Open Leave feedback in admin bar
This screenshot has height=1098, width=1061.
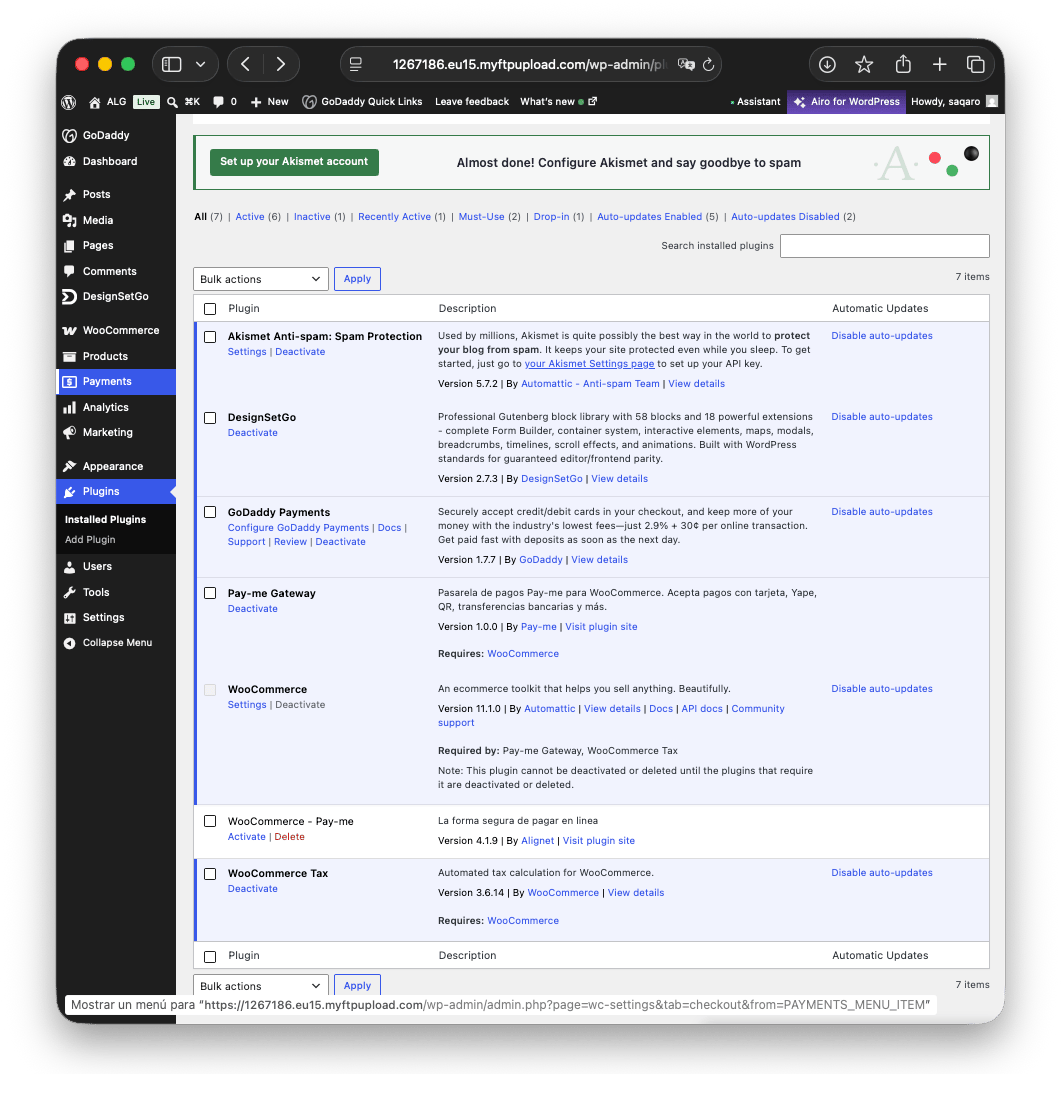point(472,102)
